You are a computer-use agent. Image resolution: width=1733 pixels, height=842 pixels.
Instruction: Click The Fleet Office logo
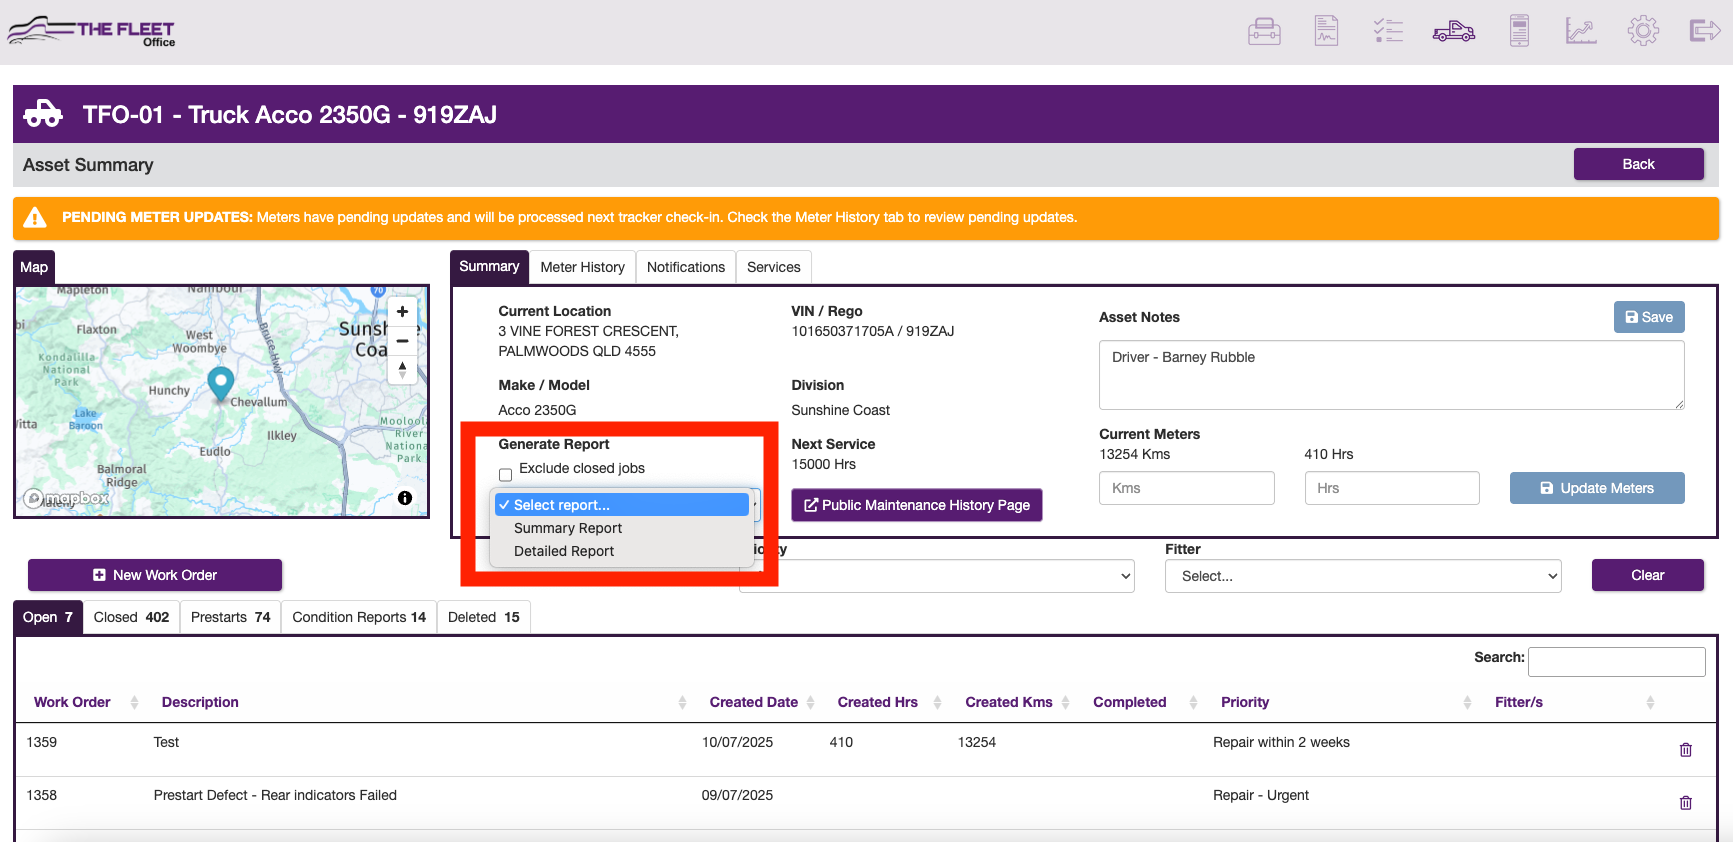point(92,31)
